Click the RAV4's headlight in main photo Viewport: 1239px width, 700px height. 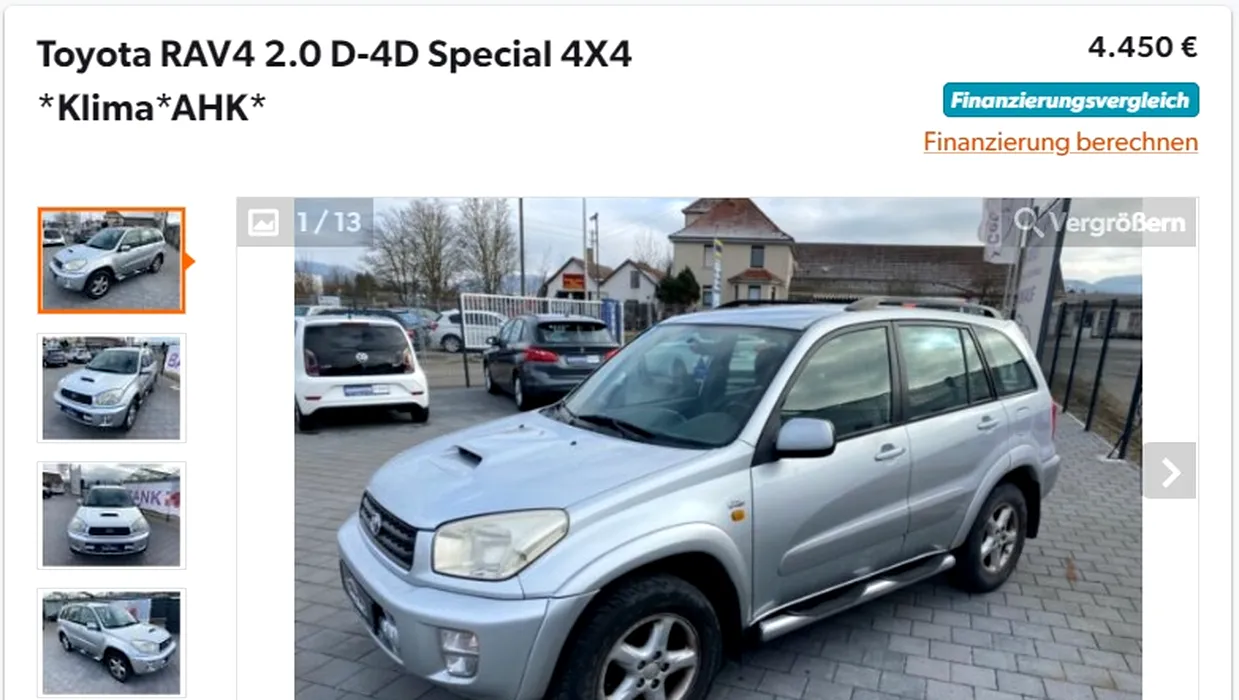click(499, 543)
